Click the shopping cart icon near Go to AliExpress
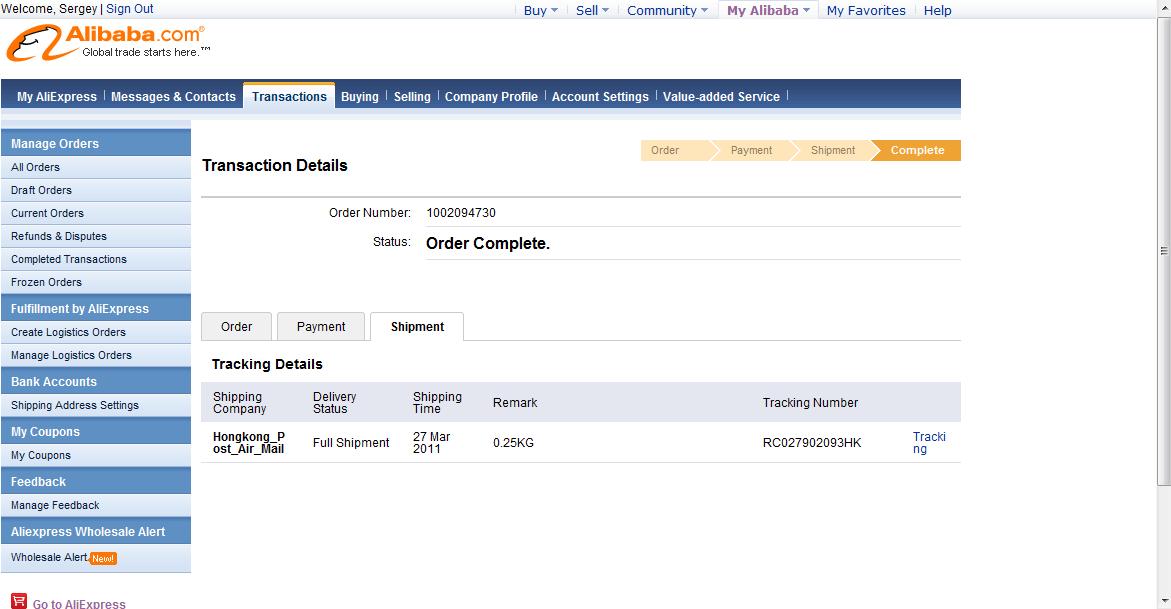 19,601
